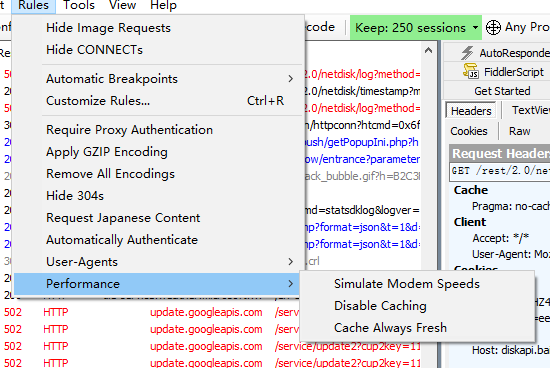
Task: Toggle Hide 304s rule
Action: (158, 196)
